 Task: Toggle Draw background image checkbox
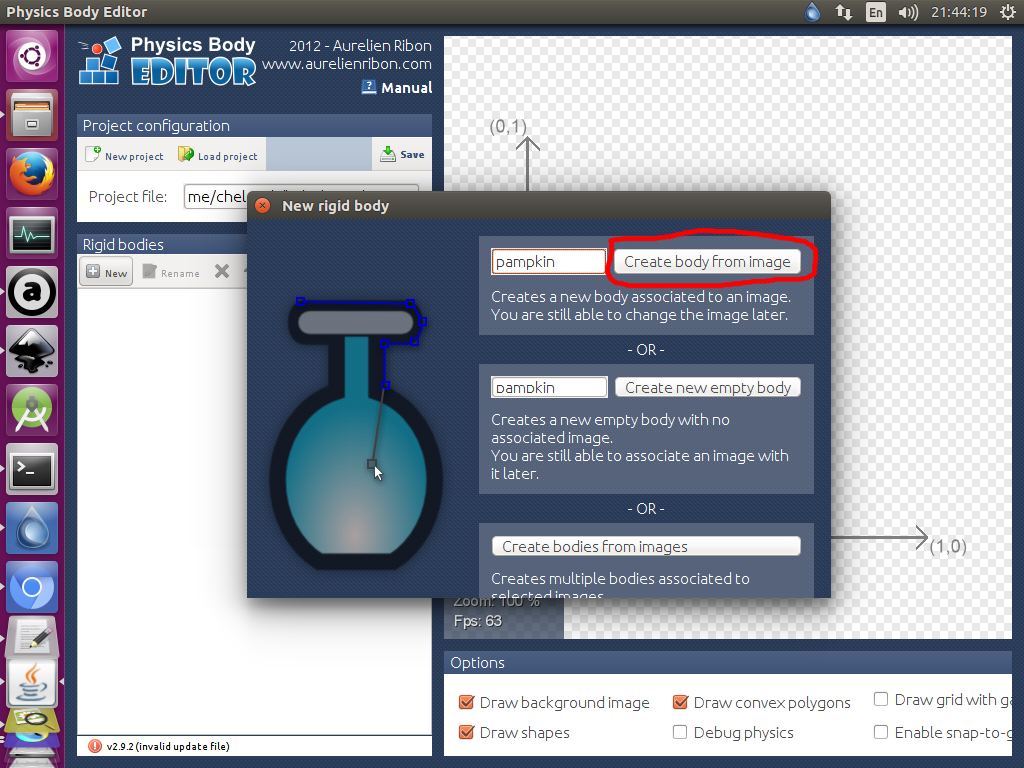[x=466, y=702]
